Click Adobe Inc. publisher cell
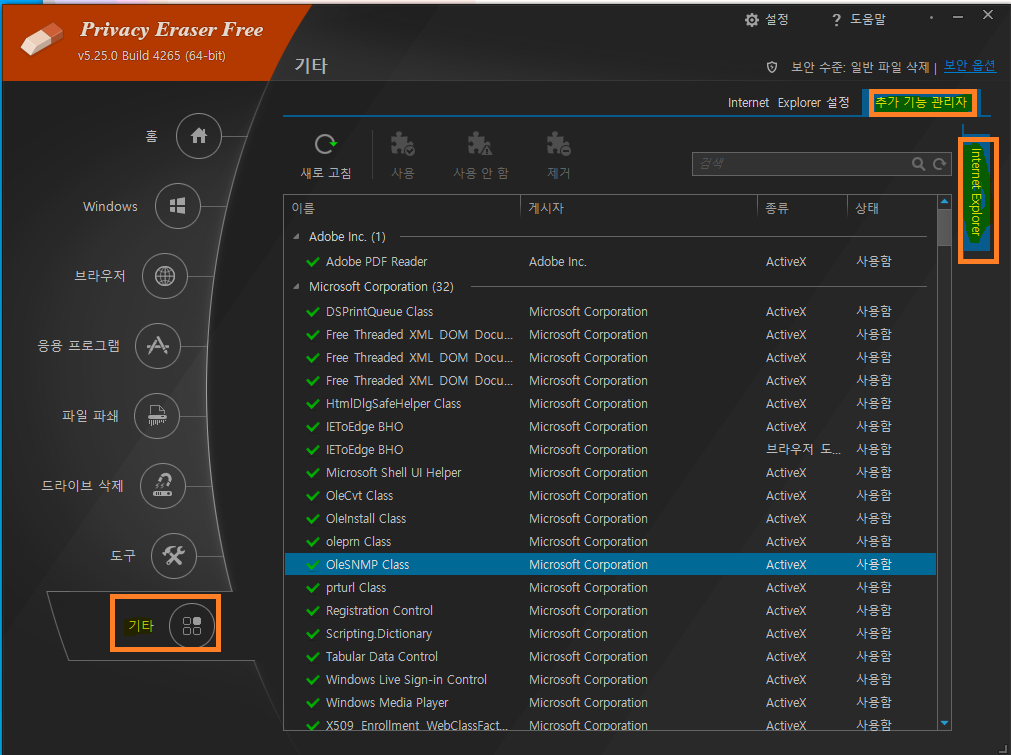1011x755 pixels. coord(557,262)
